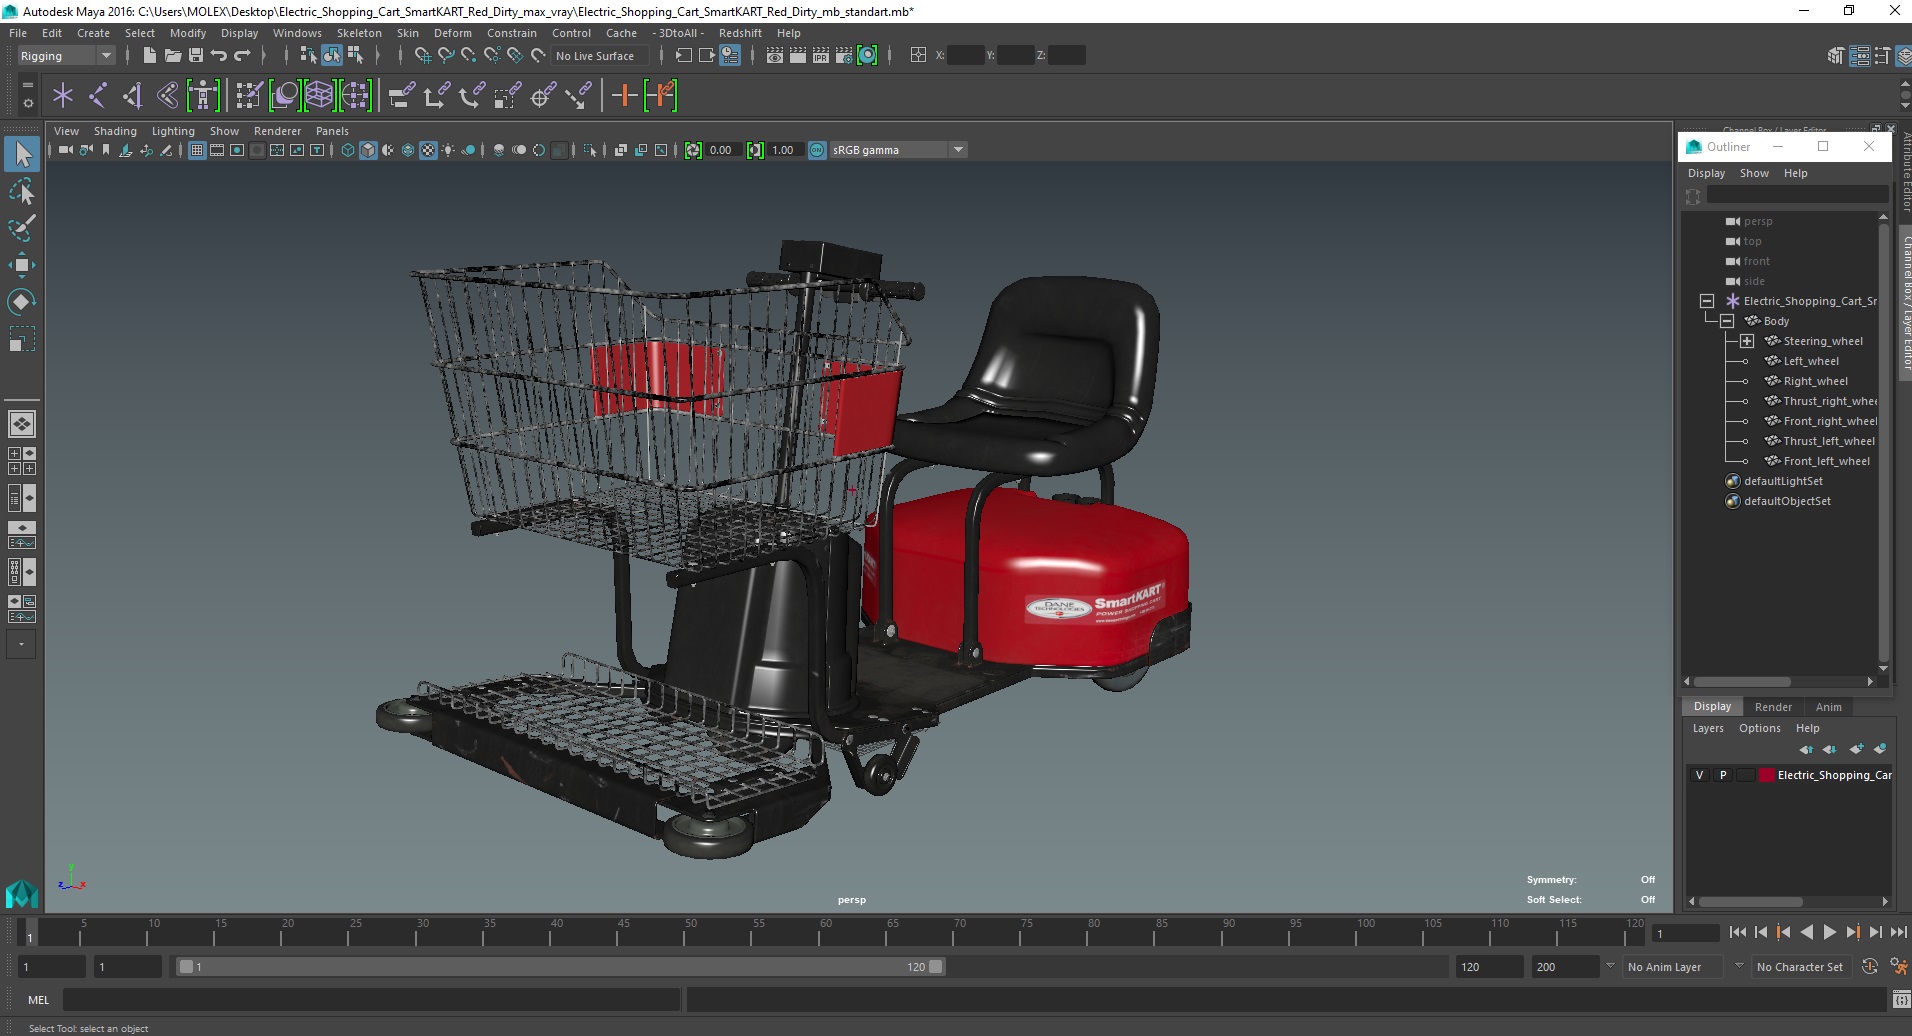Play animation backwards
This screenshot has height=1036, width=1912.
tap(1806, 932)
